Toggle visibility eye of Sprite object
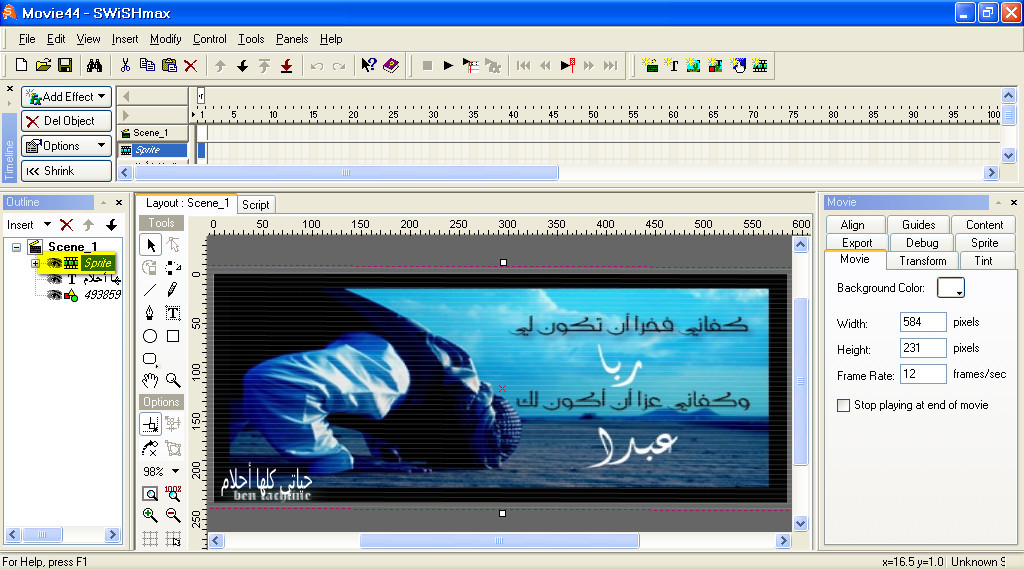 pyautogui.click(x=54, y=263)
